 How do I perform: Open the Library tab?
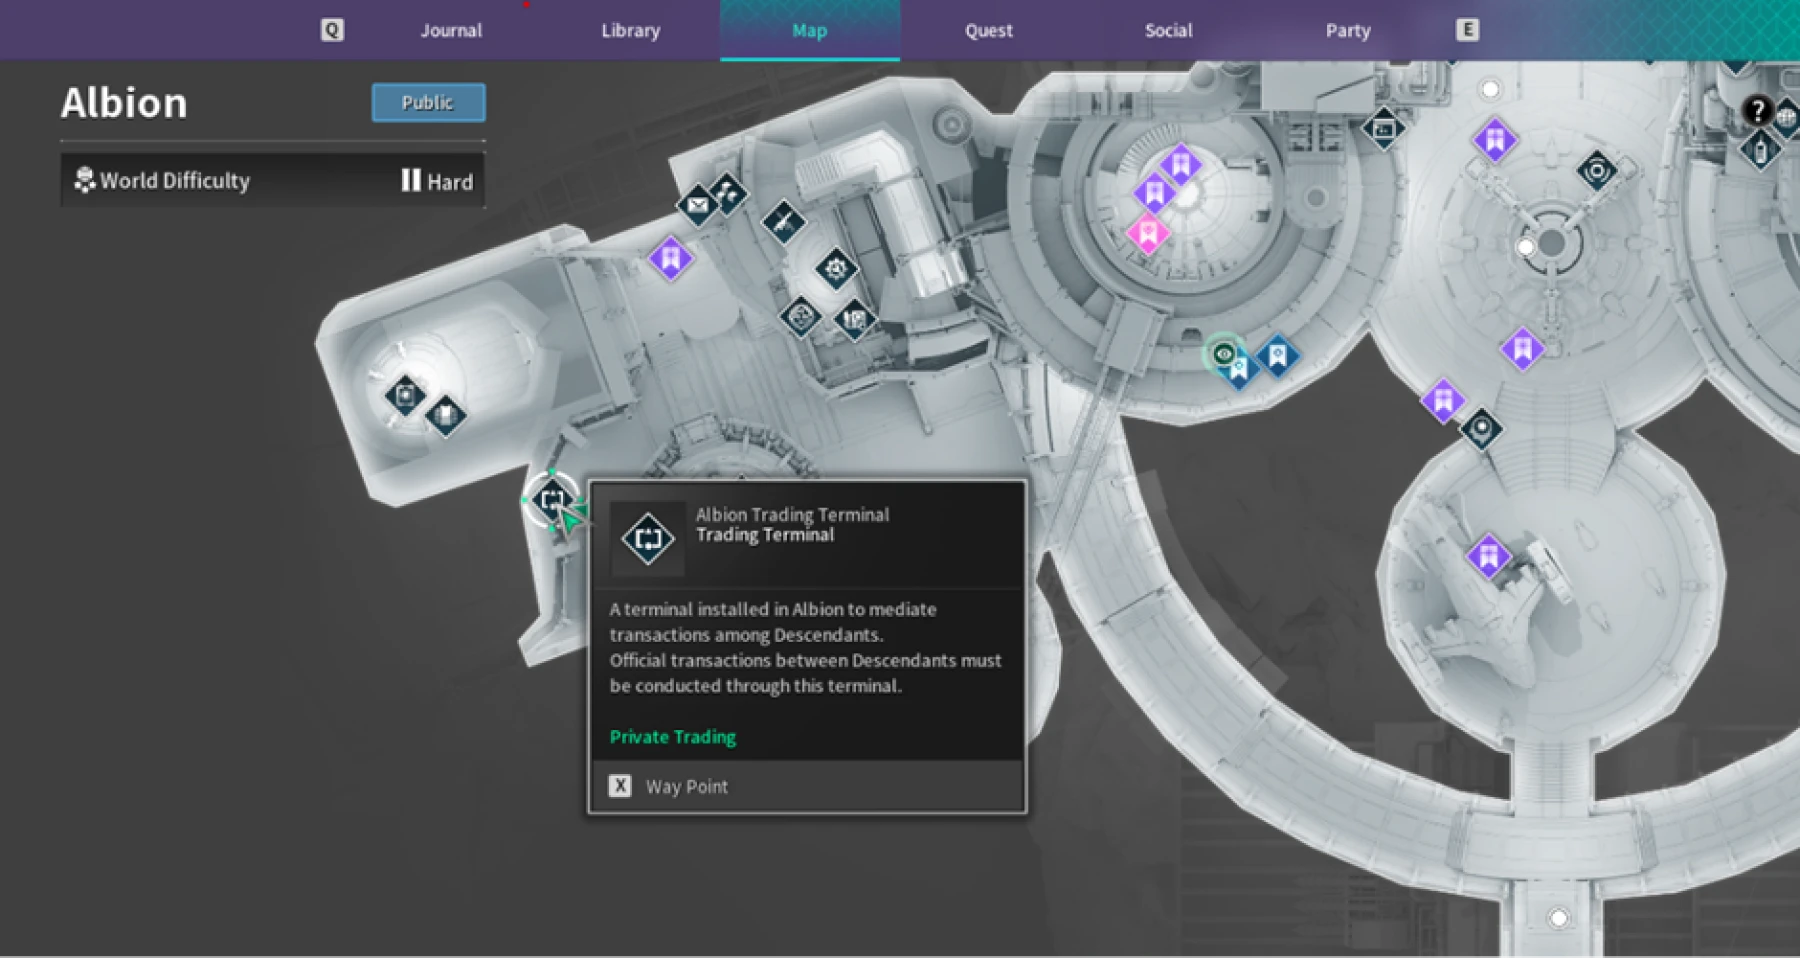tap(630, 30)
